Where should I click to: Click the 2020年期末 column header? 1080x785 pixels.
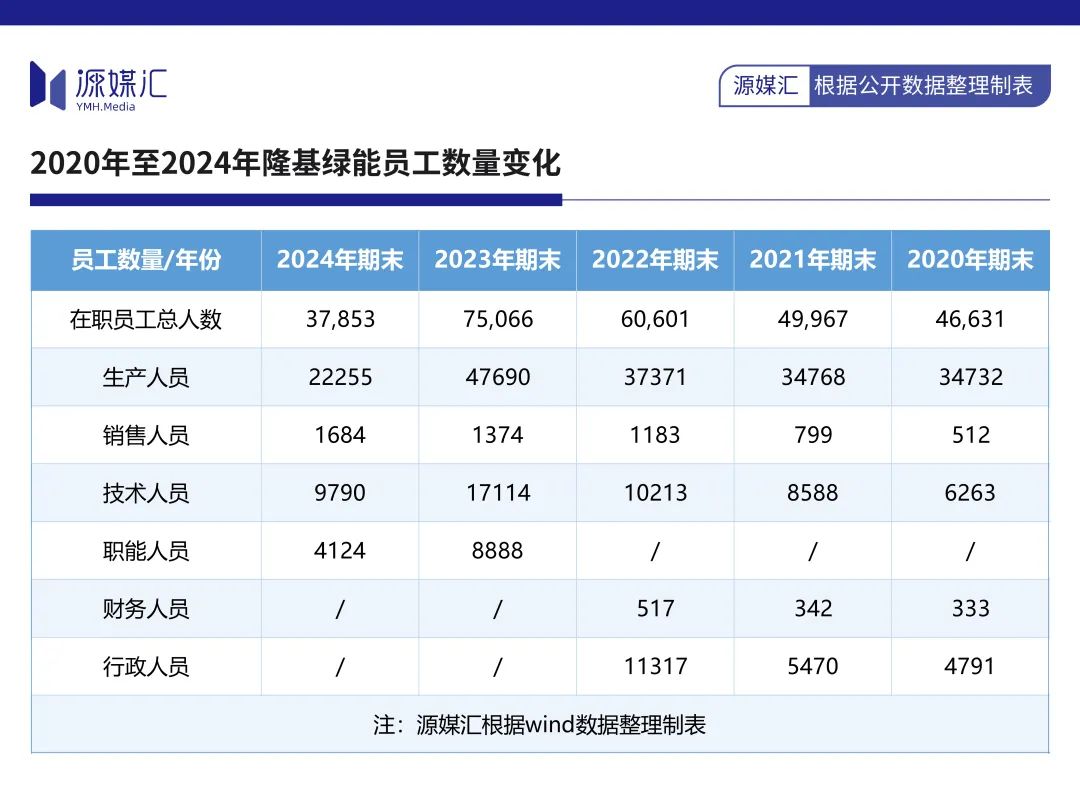970,260
